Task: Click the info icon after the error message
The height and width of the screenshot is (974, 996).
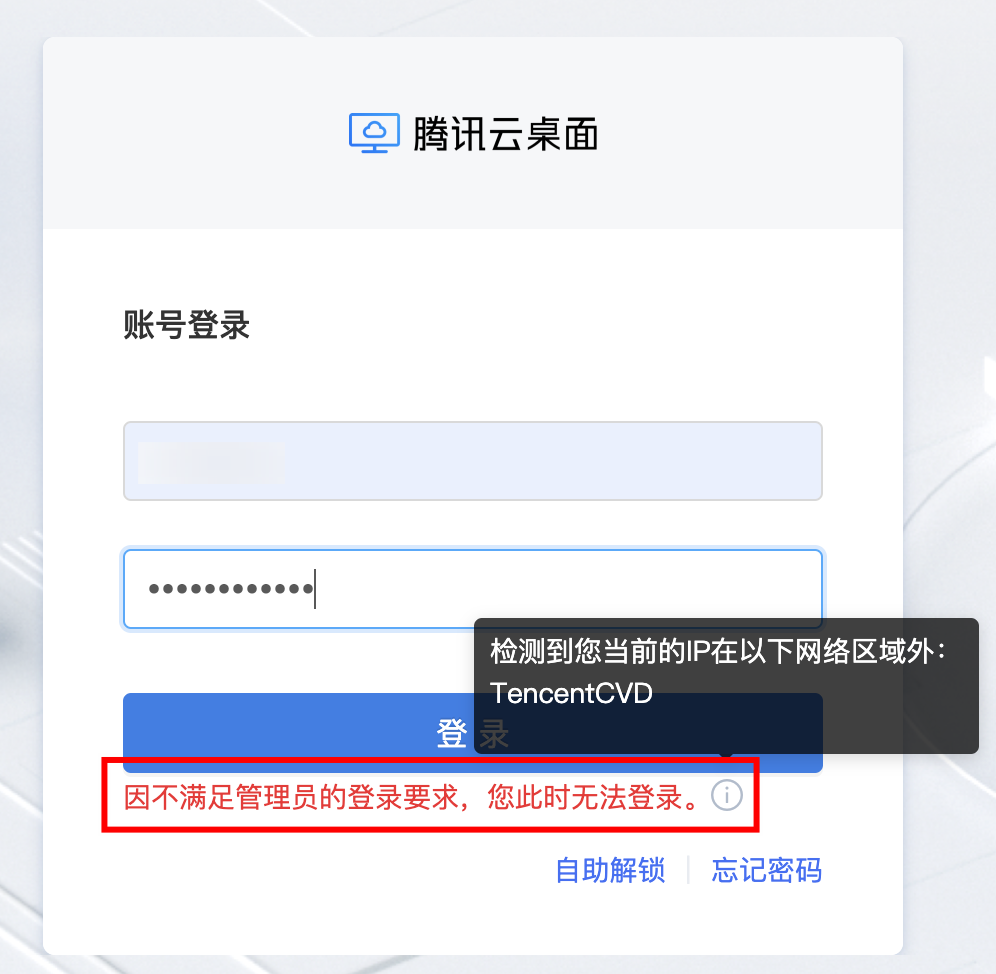Action: 727,795
